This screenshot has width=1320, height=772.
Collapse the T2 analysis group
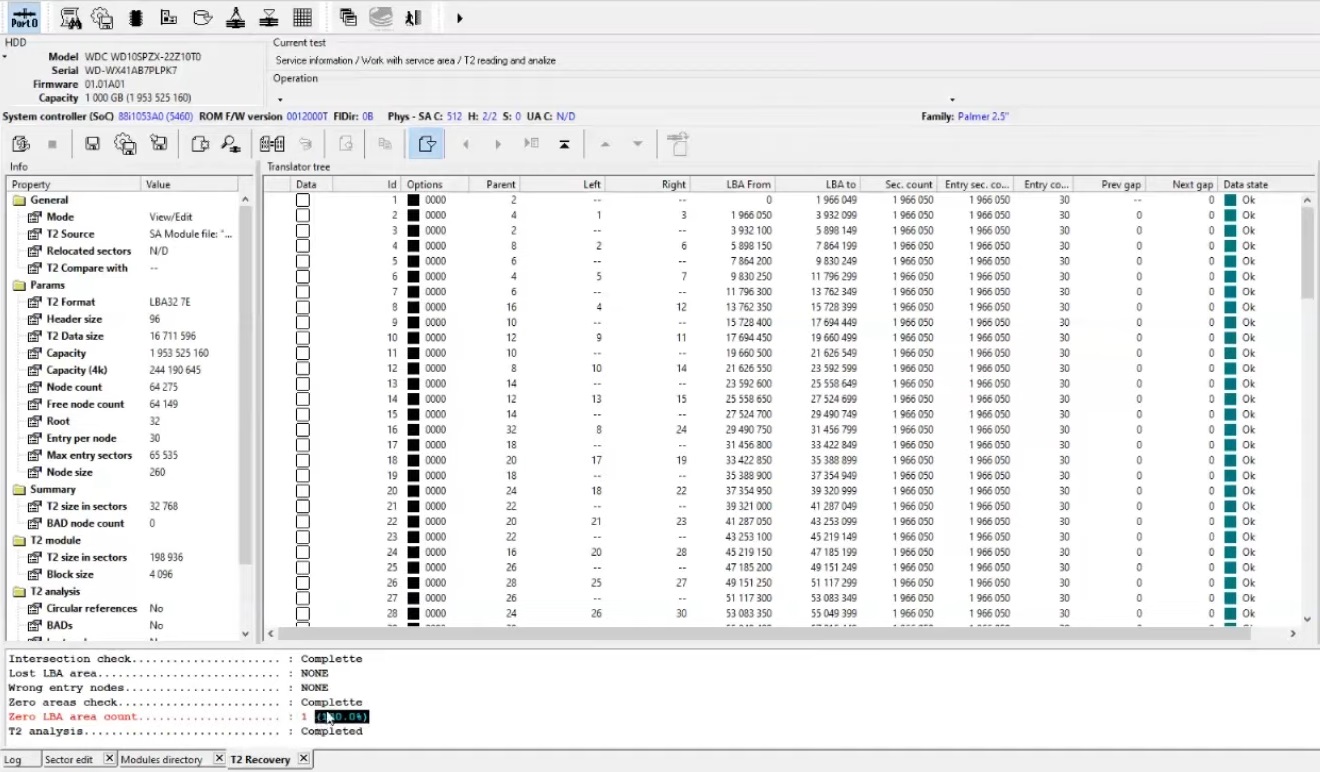click(20, 591)
